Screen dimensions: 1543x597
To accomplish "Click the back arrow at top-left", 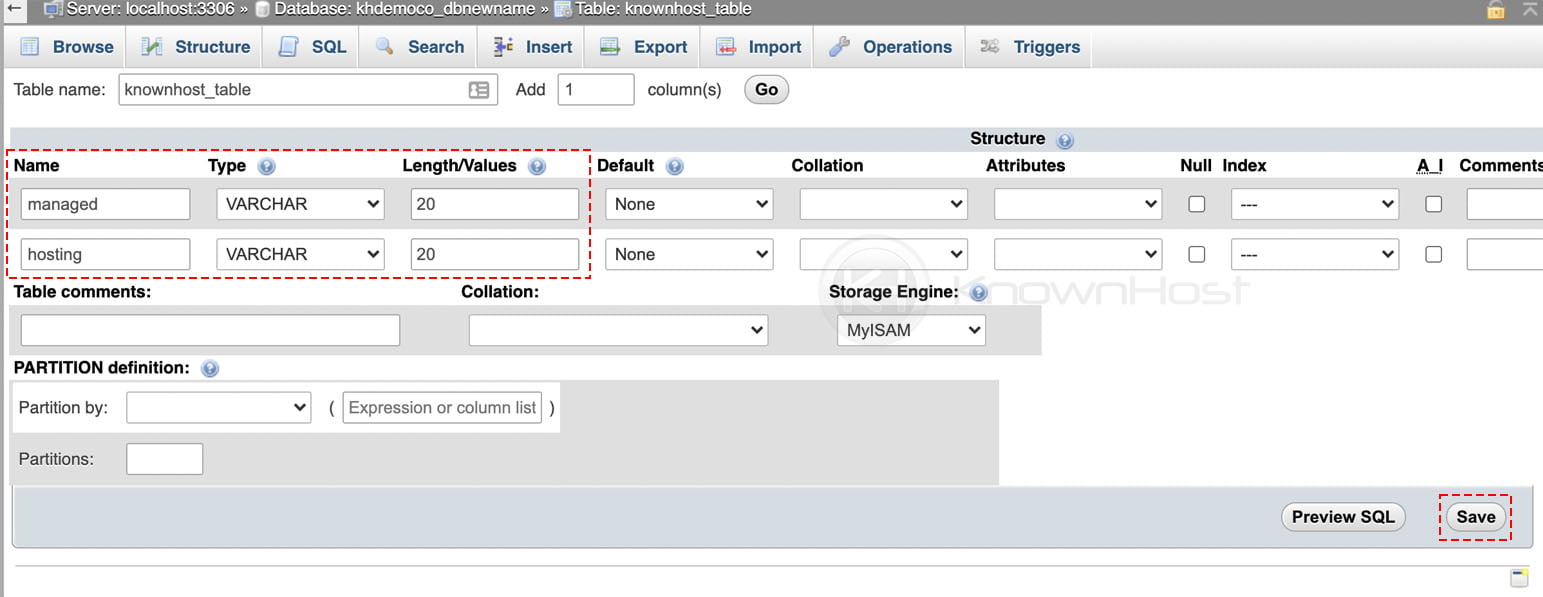I will (x=11, y=9).
